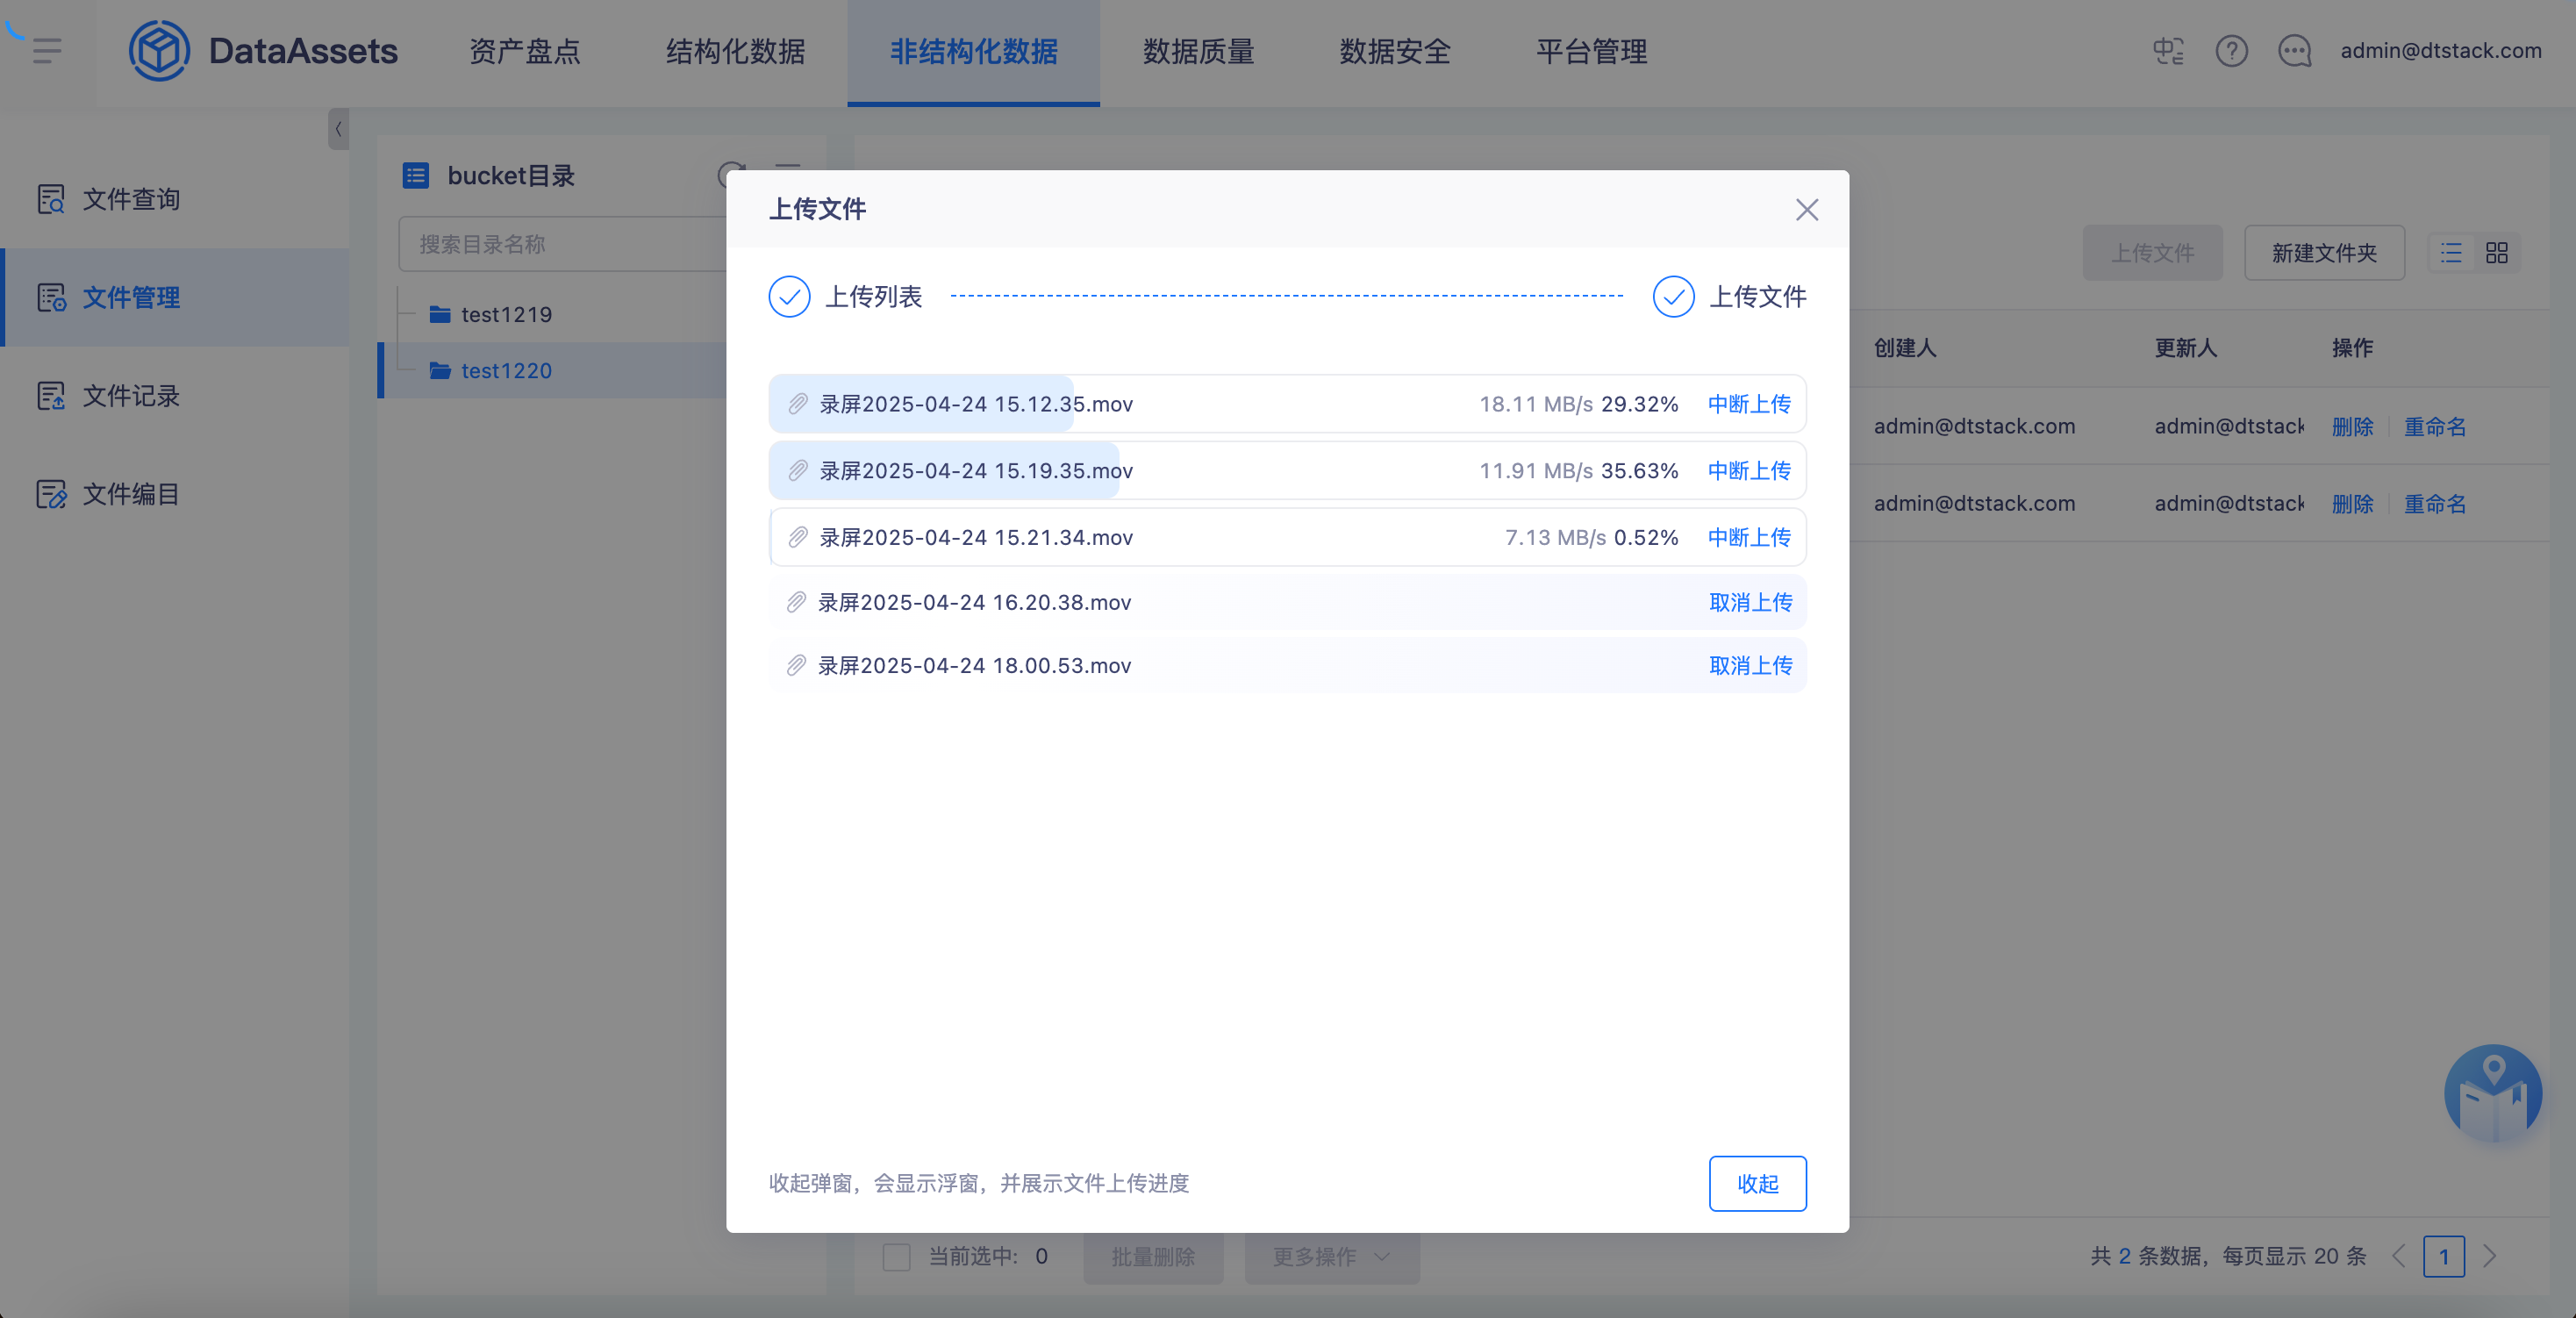Cancel upload of 录屏2025-04-24 16.20.38.mov

pyautogui.click(x=1750, y=603)
